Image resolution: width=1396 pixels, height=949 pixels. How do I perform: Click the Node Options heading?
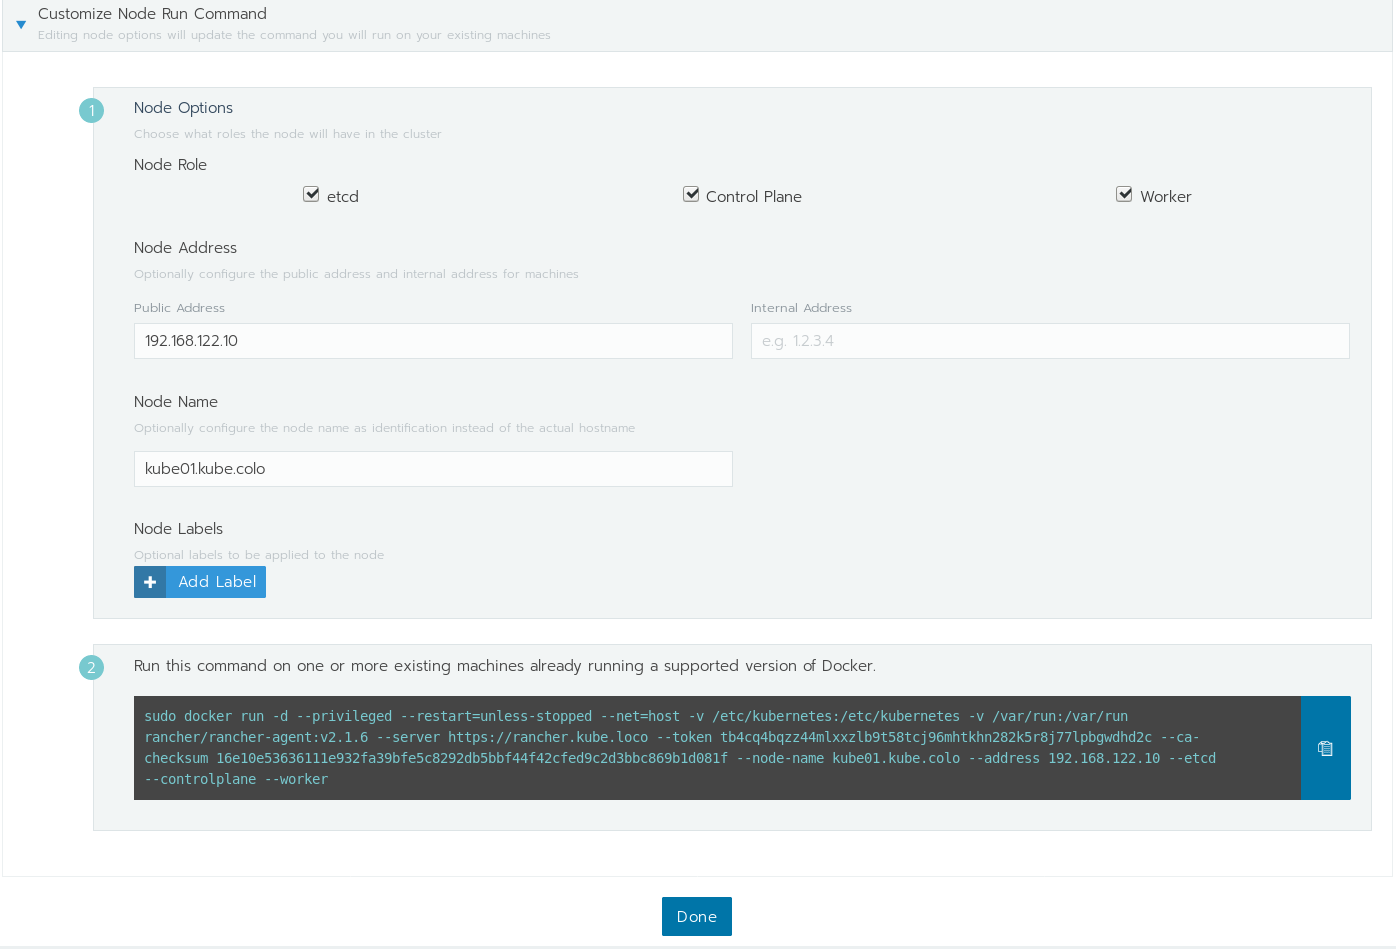pyautogui.click(x=183, y=108)
